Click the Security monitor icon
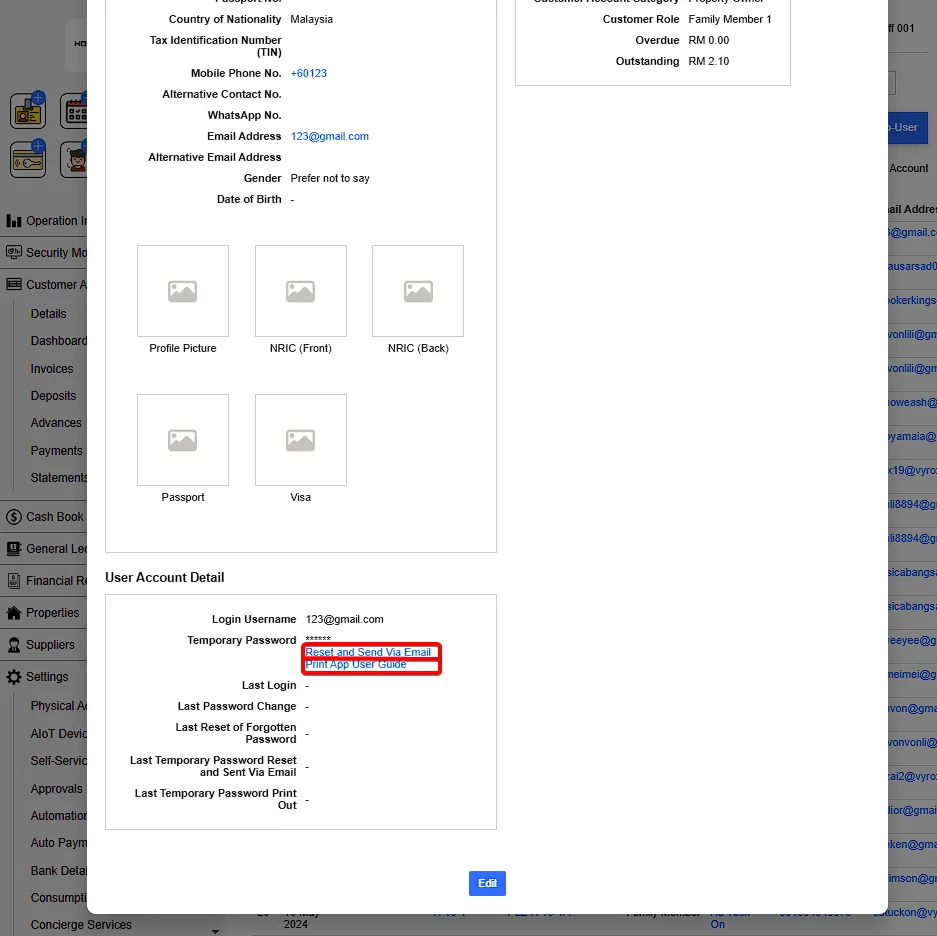 tap(14, 253)
